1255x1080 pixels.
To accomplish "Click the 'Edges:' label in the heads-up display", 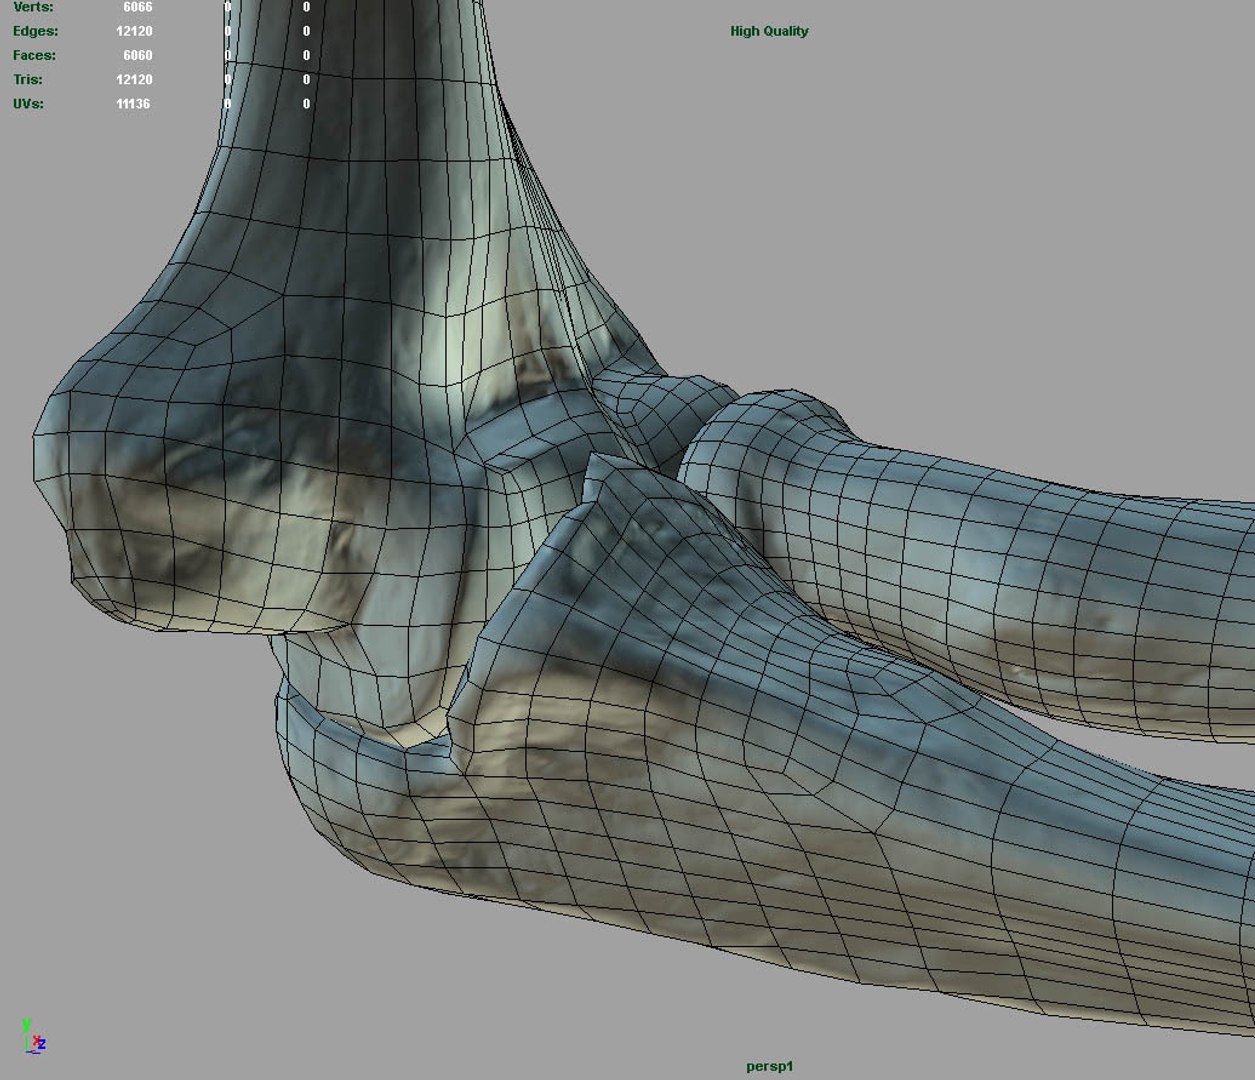I will pos(35,31).
